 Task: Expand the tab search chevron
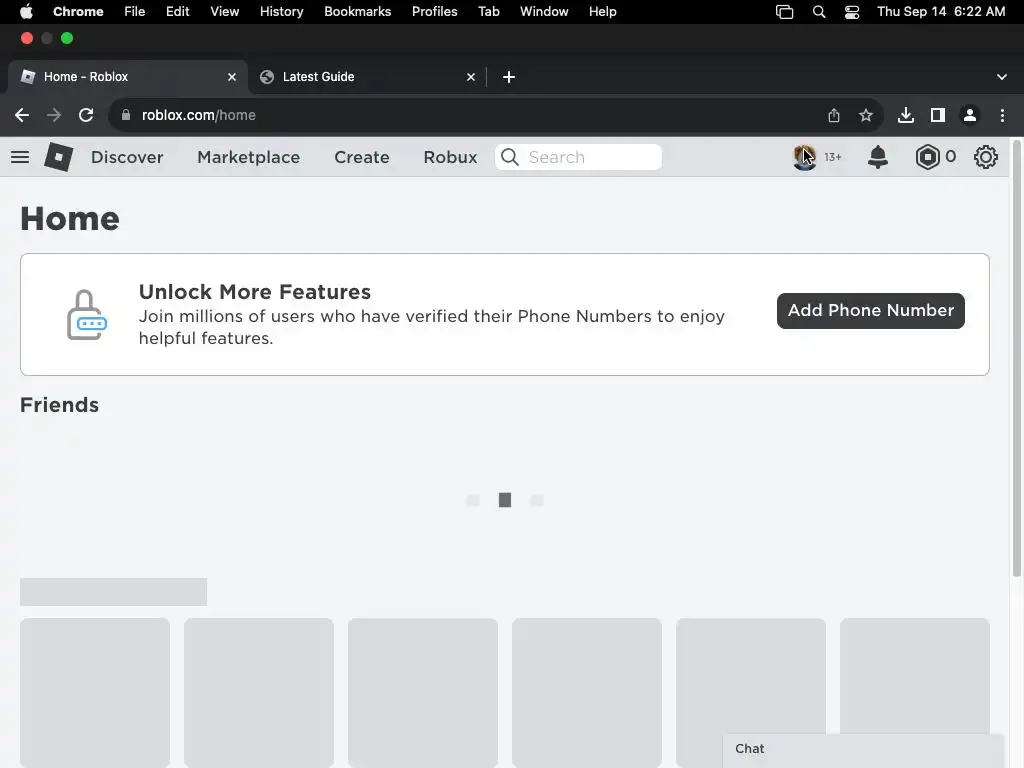[1002, 77]
